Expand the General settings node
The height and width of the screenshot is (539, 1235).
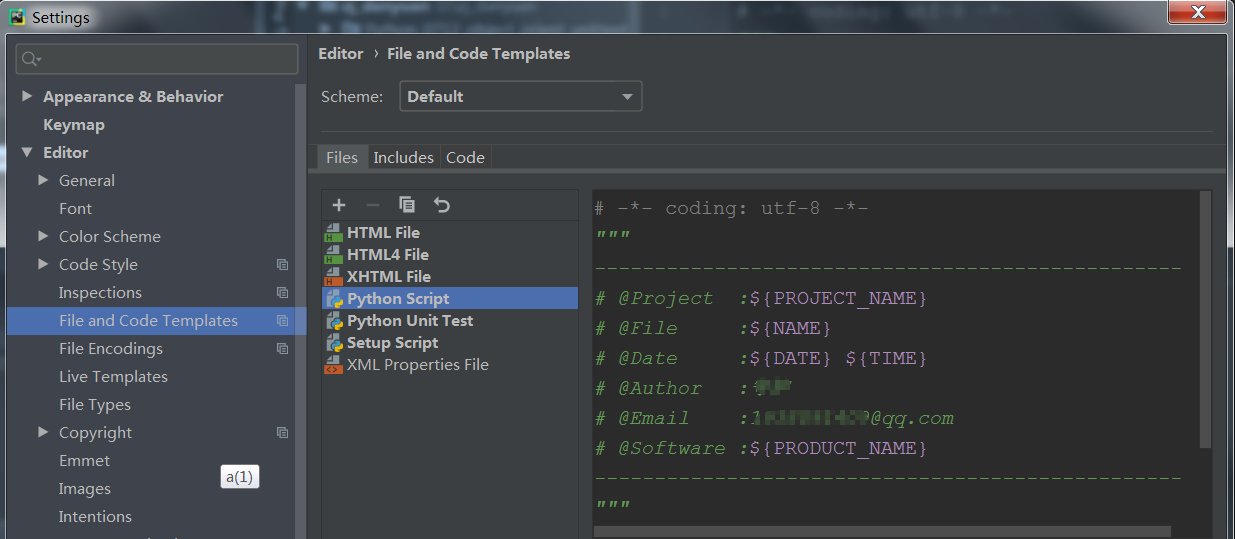[43, 180]
